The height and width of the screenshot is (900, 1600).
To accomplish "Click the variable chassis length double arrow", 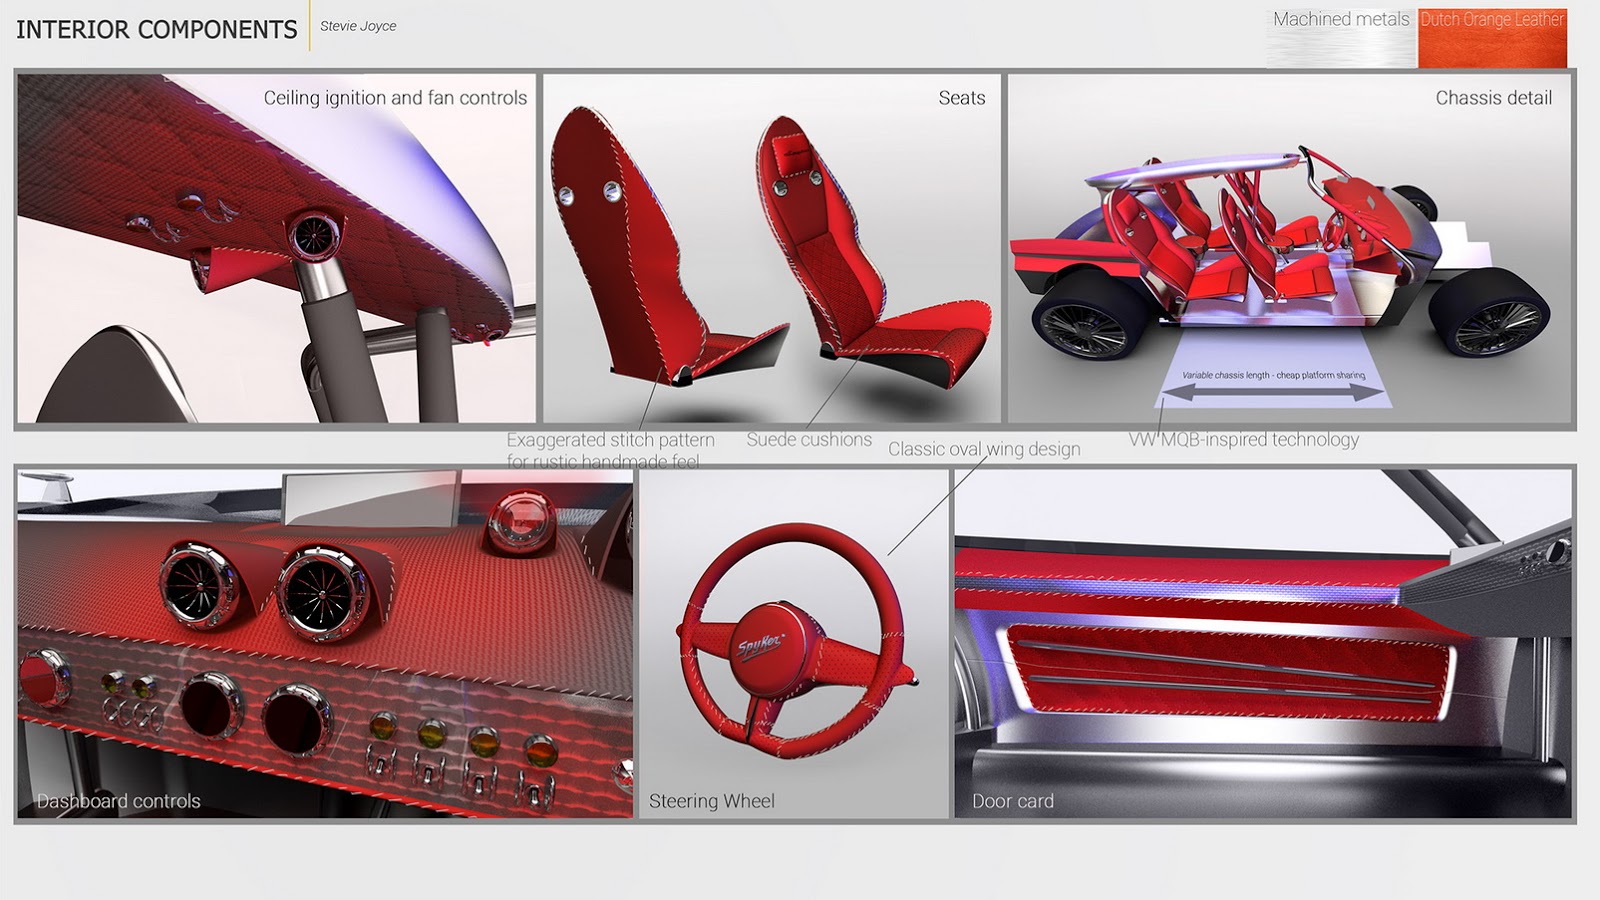I will 1272,394.
